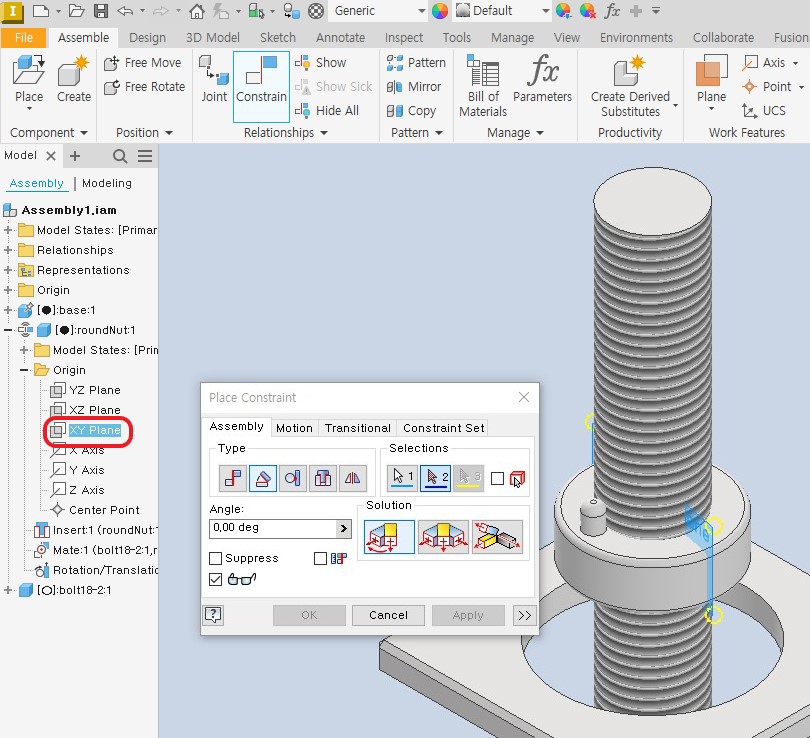Click the dialog help icon
810x738 pixels.
tap(213, 615)
